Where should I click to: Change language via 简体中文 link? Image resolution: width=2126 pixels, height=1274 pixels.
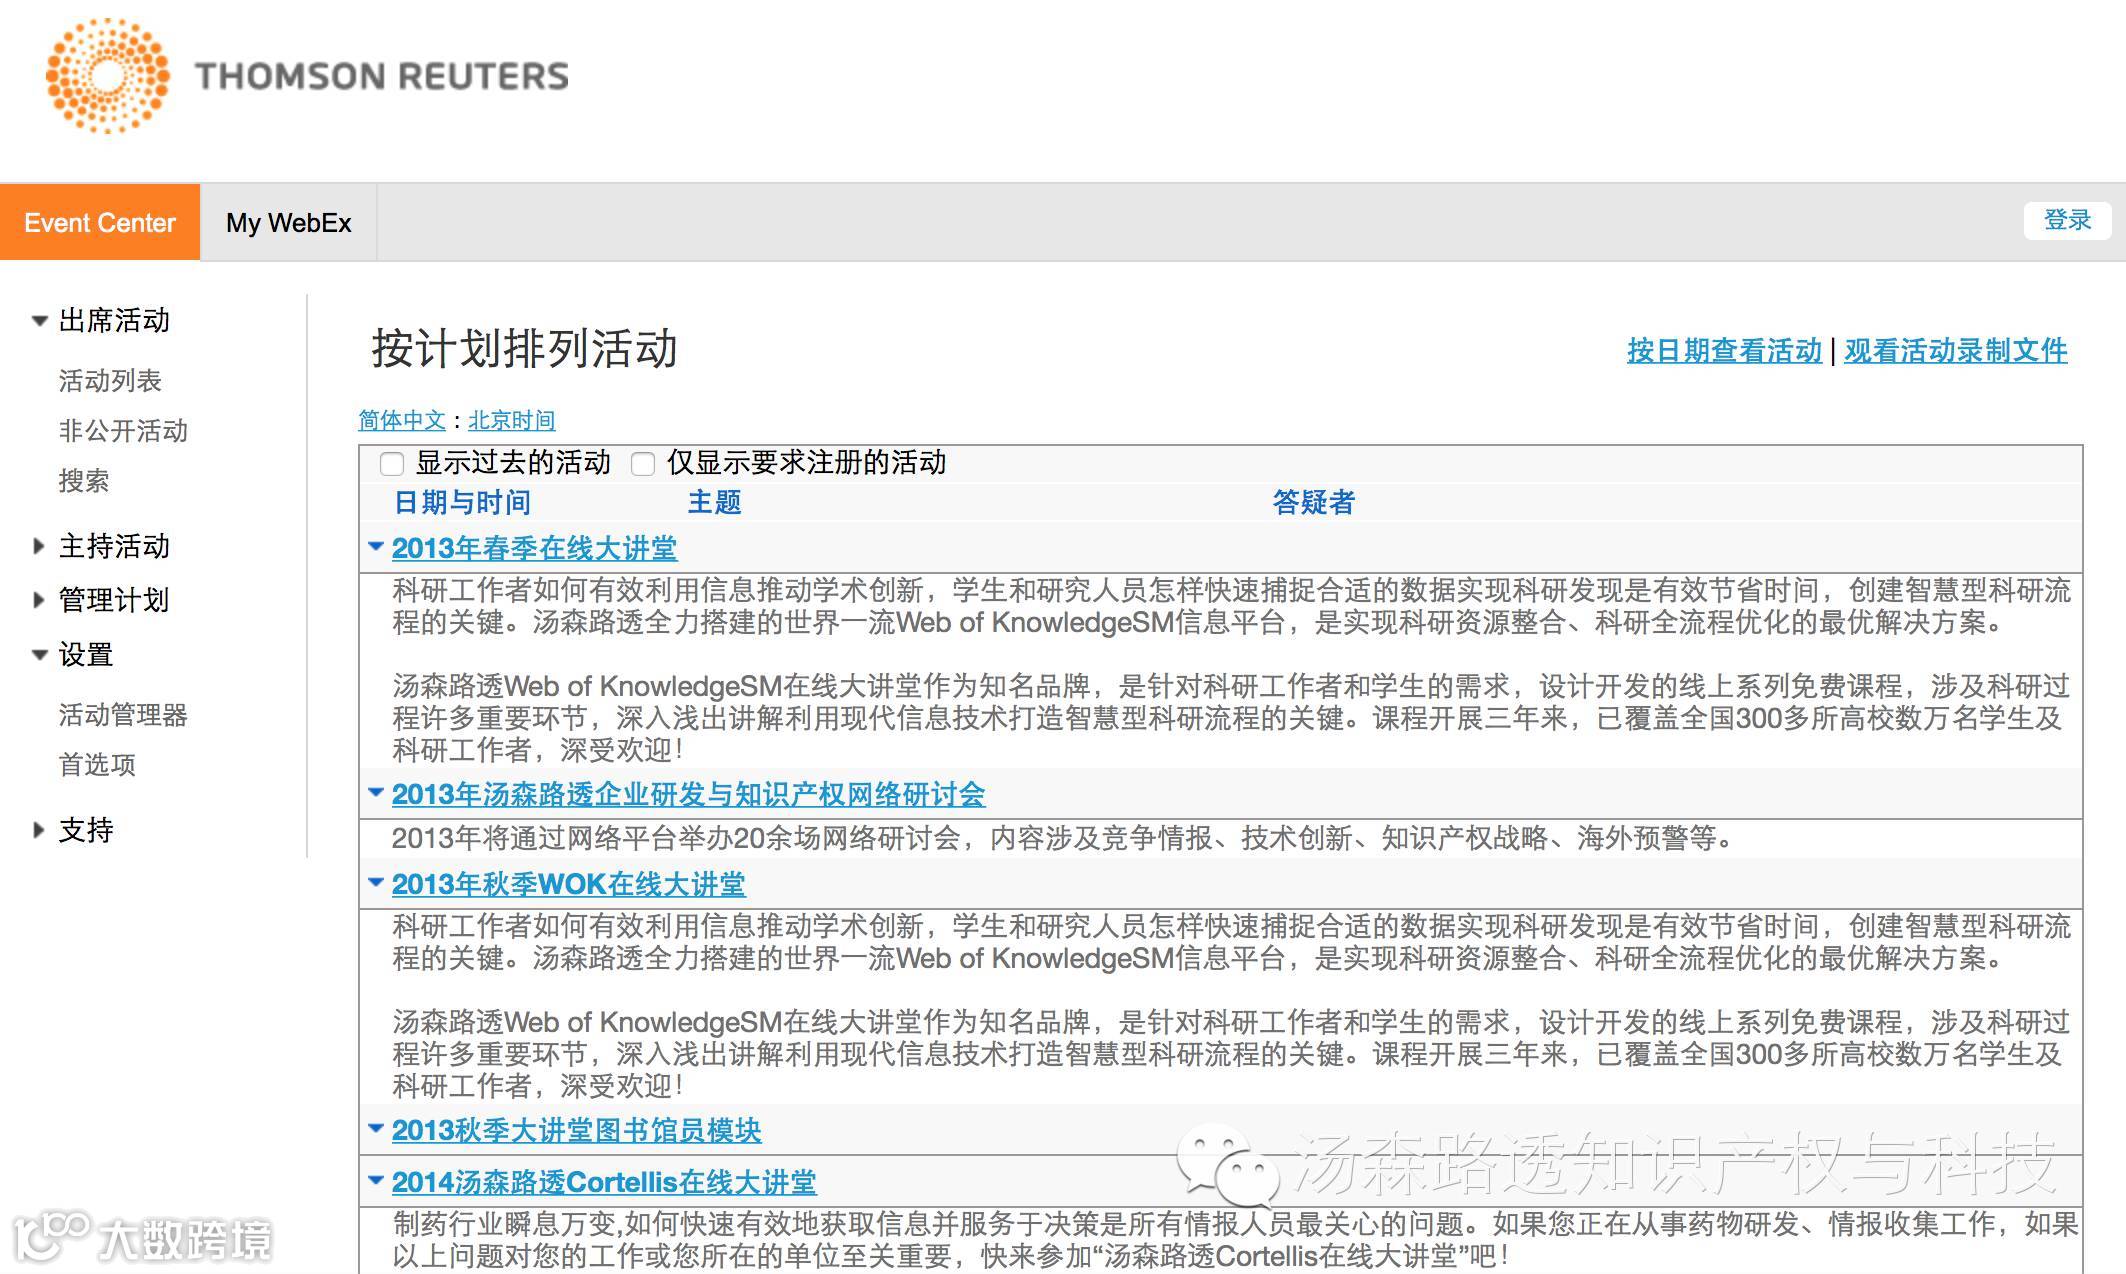point(402,420)
